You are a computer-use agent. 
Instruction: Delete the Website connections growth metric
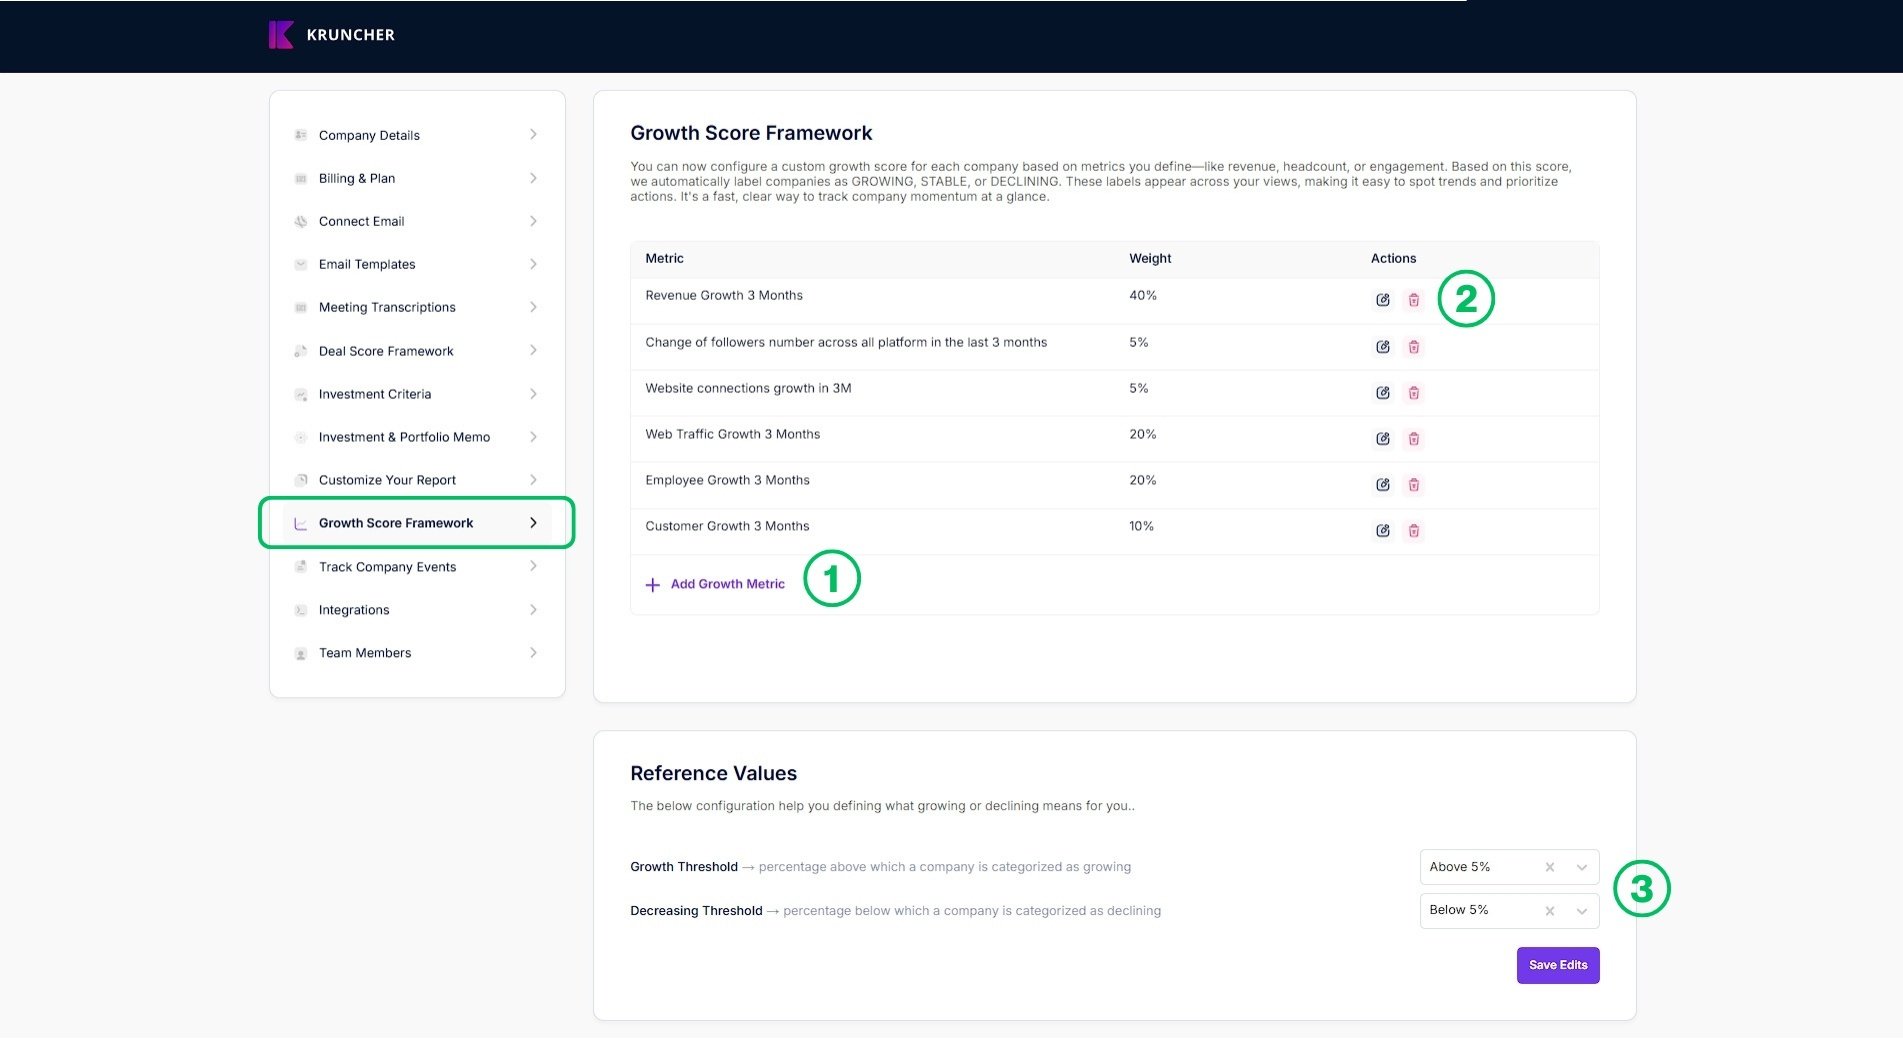(x=1414, y=393)
